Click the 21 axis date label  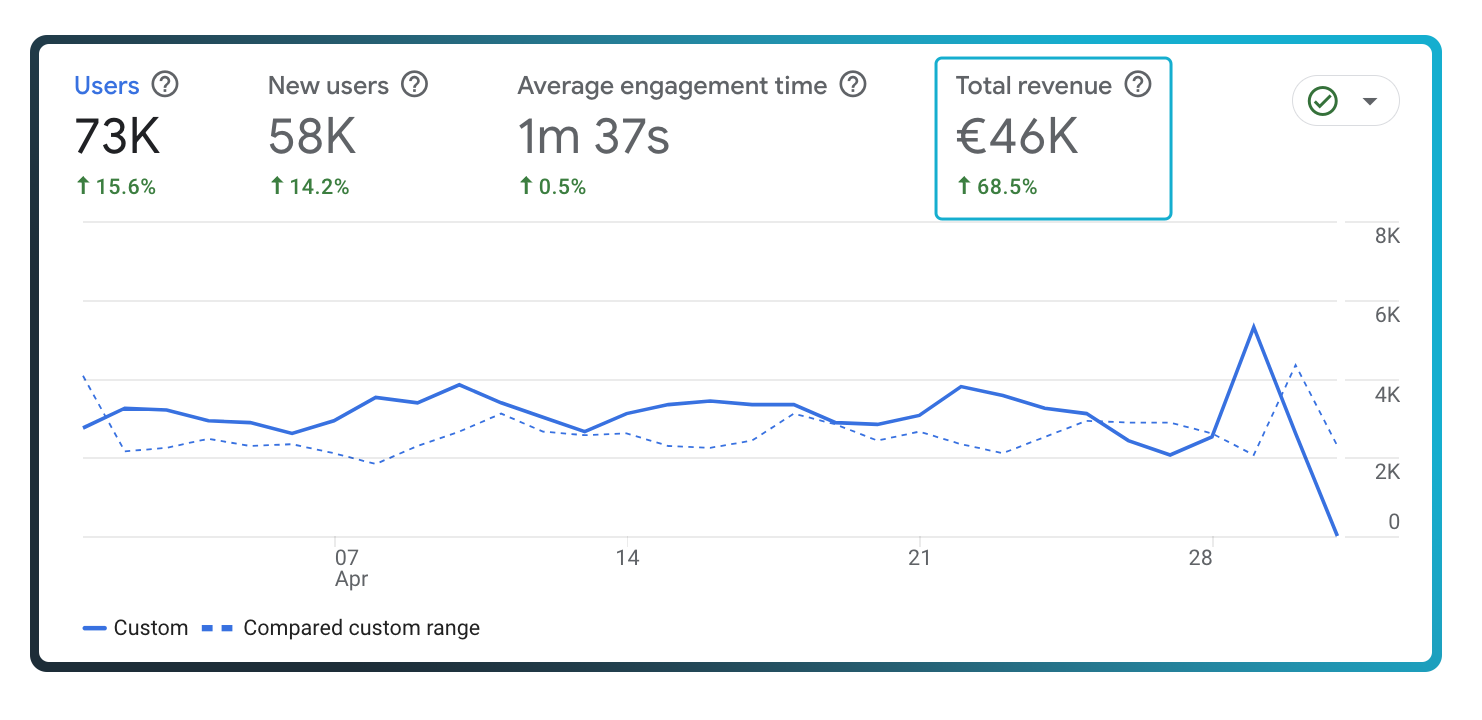tap(919, 557)
